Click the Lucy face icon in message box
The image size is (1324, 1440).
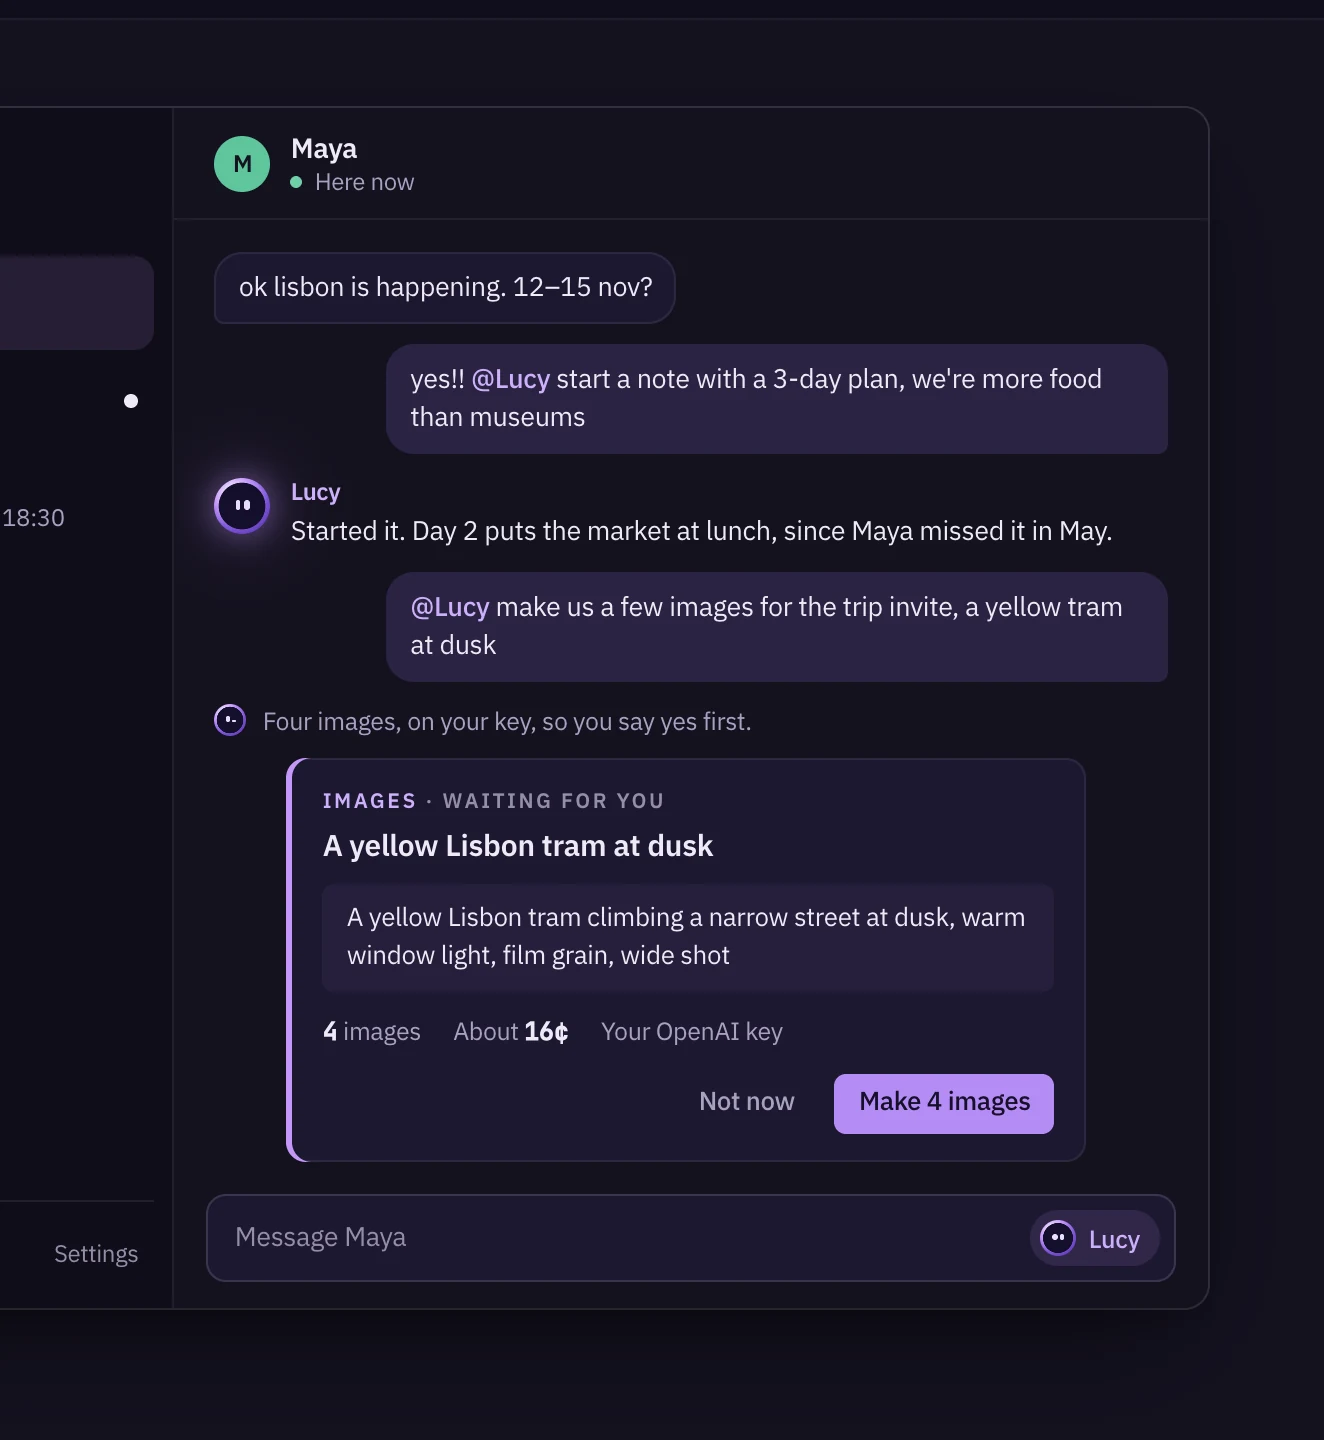1058,1238
